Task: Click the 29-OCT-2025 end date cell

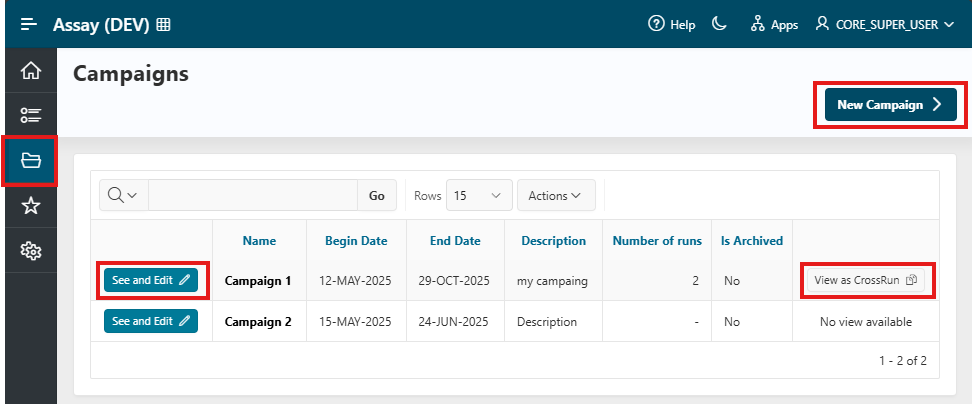Action: tap(454, 281)
